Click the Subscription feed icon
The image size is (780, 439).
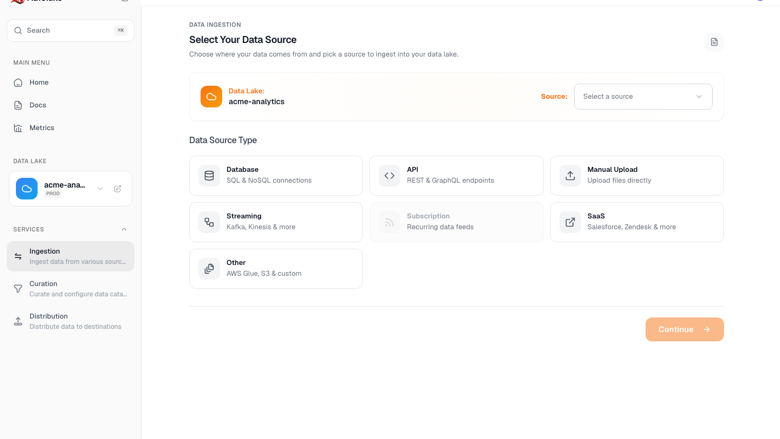pyautogui.click(x=390, y=222)
